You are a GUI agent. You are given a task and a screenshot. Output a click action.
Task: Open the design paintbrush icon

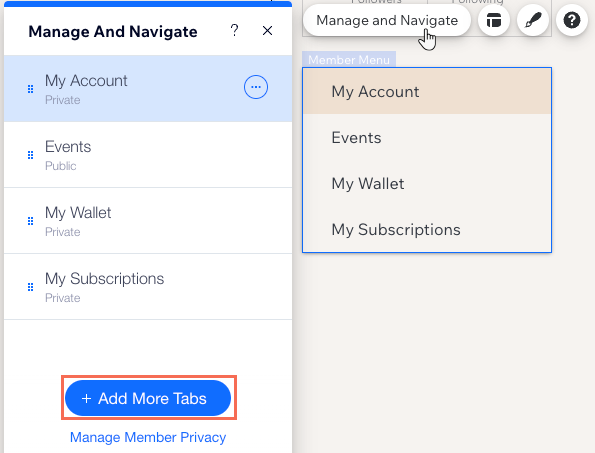coord(533,20)
